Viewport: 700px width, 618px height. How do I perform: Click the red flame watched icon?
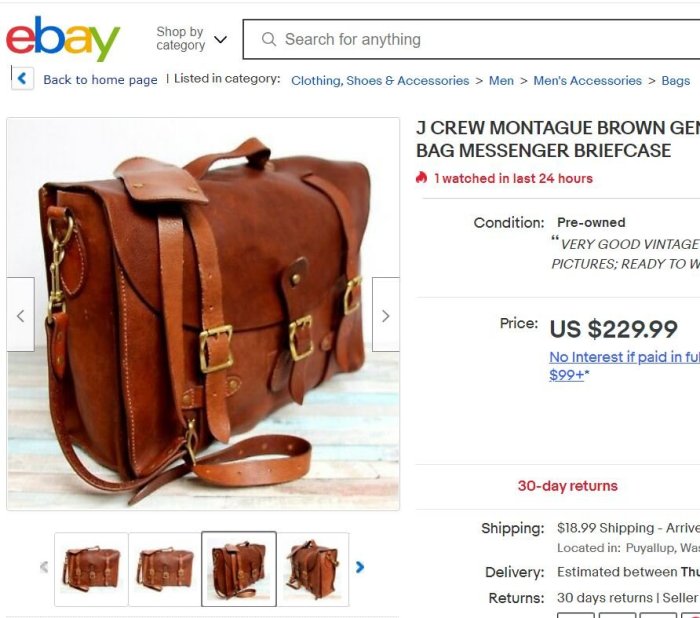click(421, 178)
